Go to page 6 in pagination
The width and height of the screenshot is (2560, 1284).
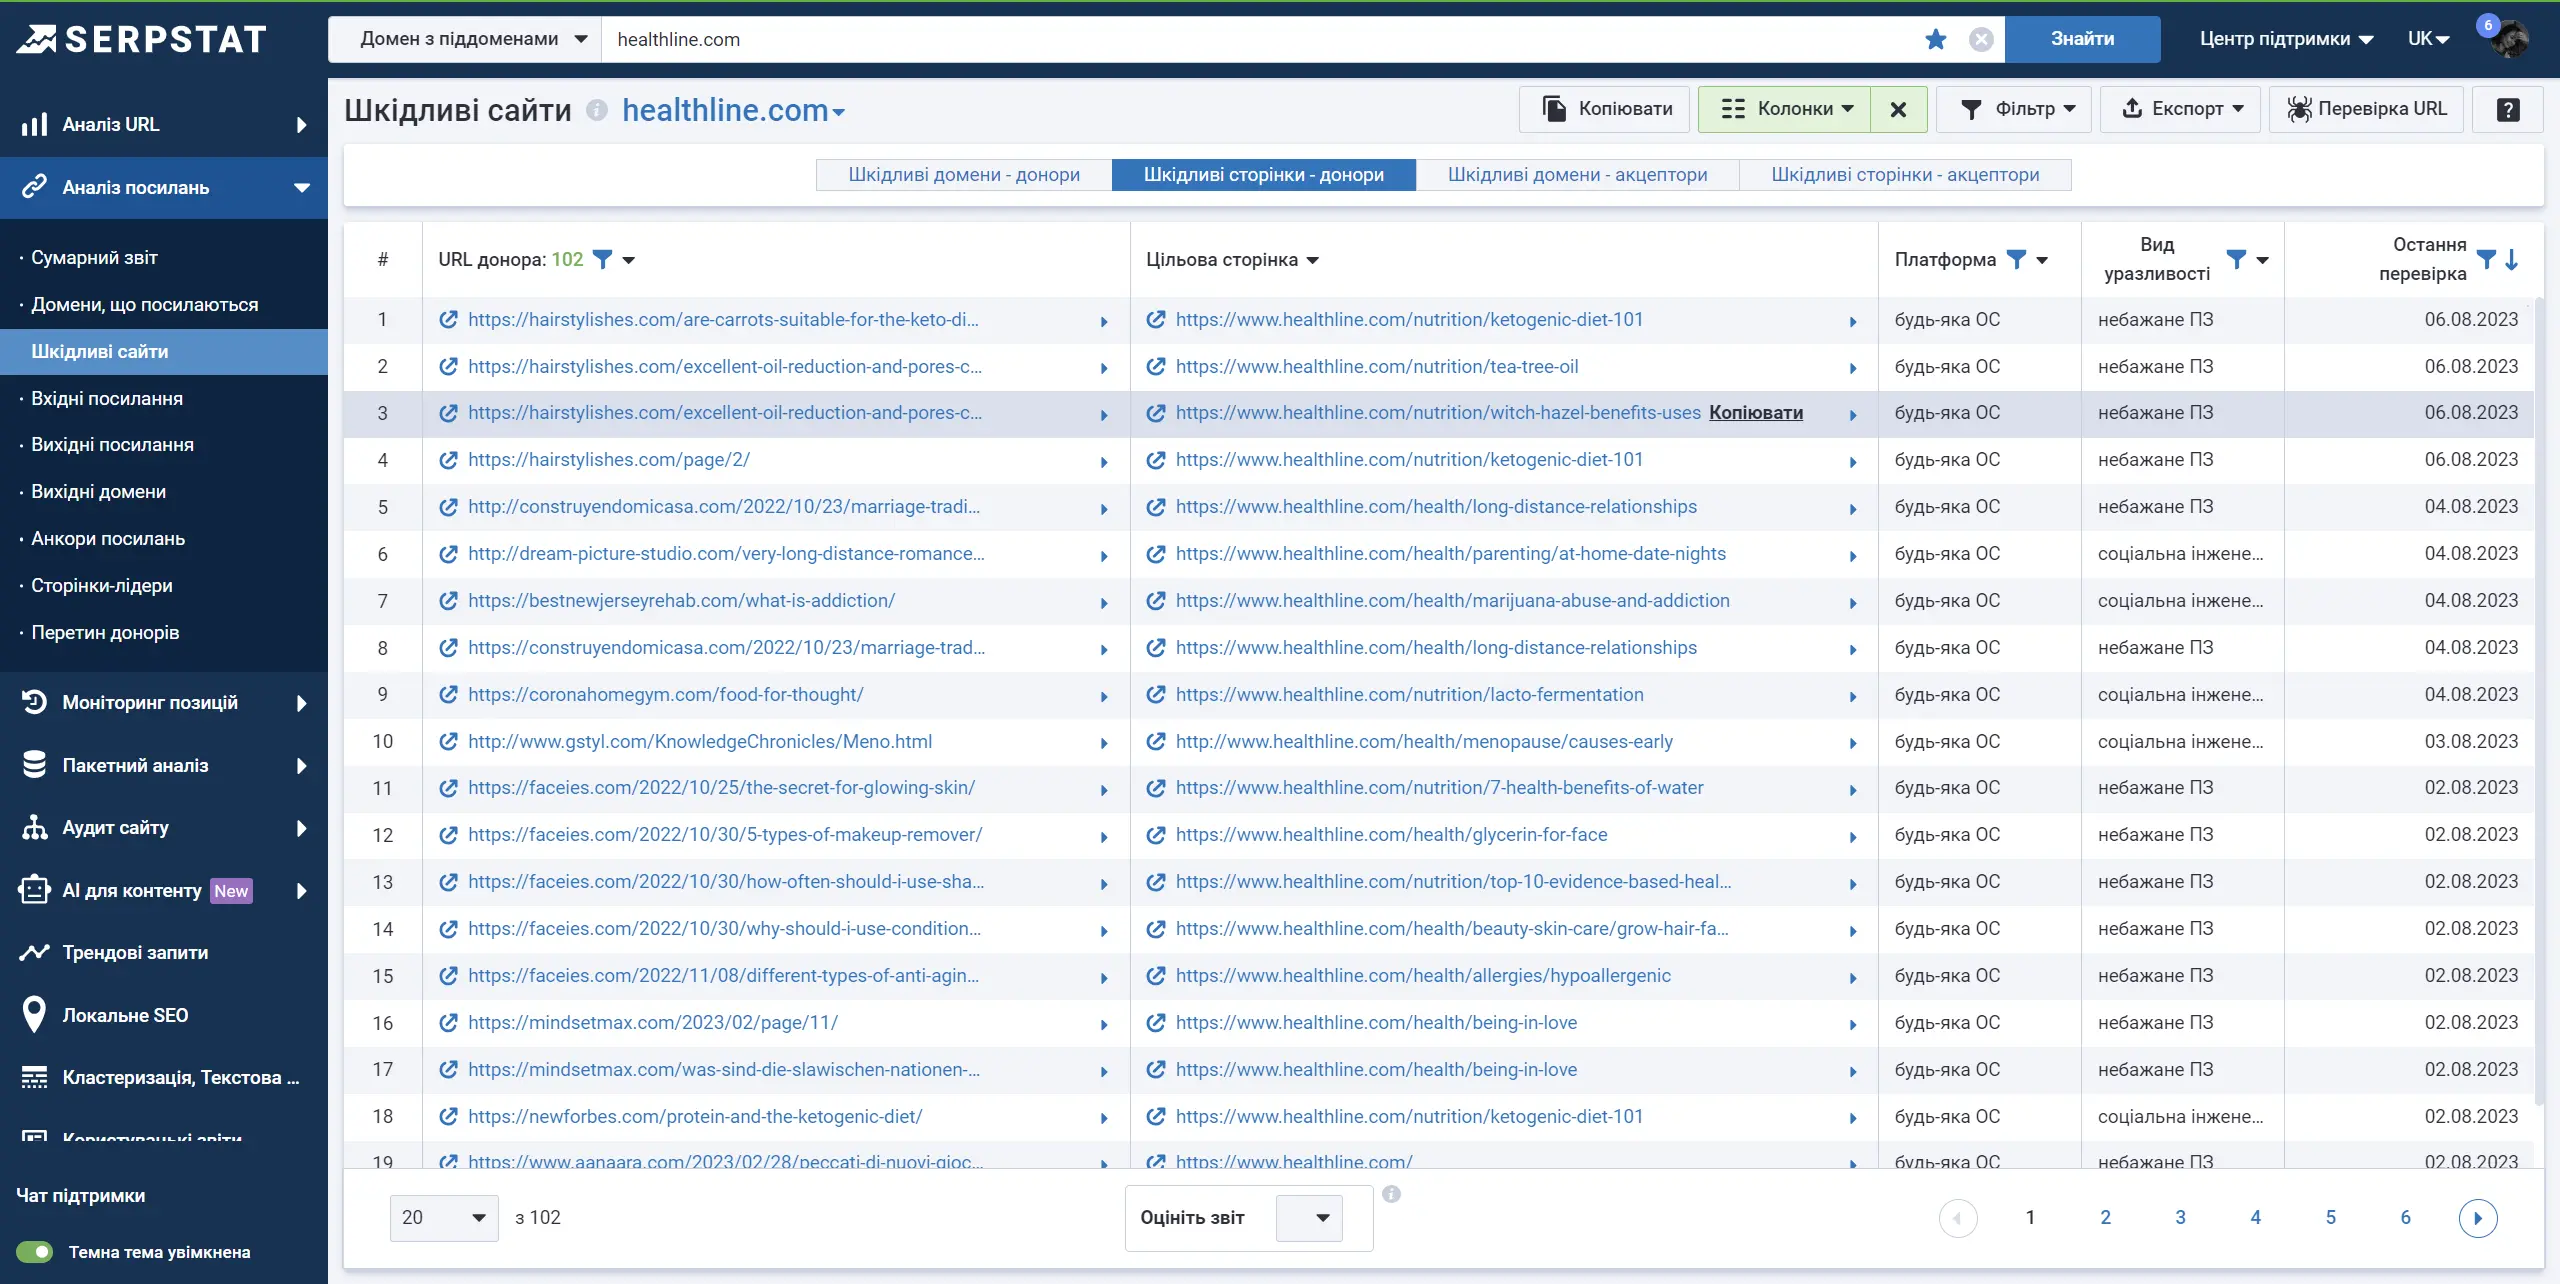tap(2405, 1218)
